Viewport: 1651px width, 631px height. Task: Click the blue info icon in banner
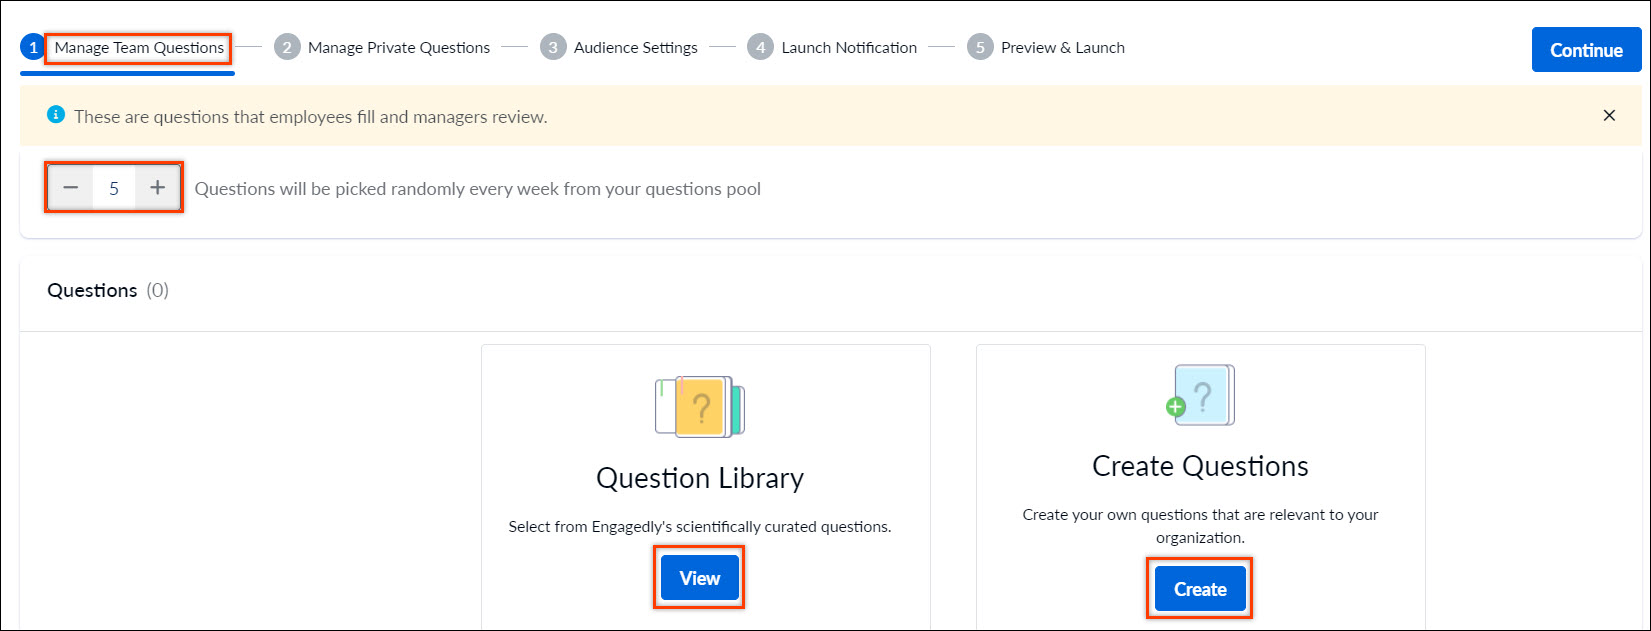click(x=56, y=115)
